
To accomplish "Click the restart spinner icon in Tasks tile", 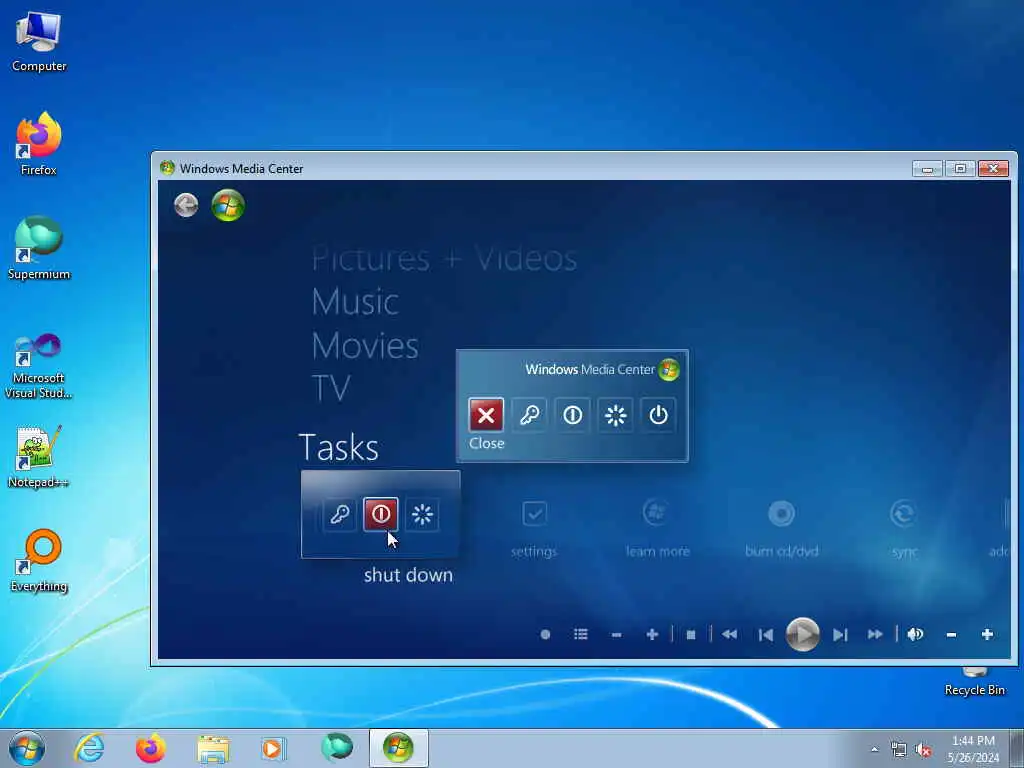I will click(422, 514).
